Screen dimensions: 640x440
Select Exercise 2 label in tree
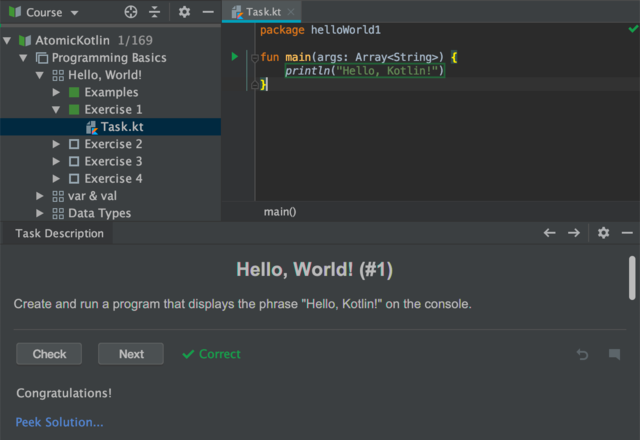[x=113, y=144]
